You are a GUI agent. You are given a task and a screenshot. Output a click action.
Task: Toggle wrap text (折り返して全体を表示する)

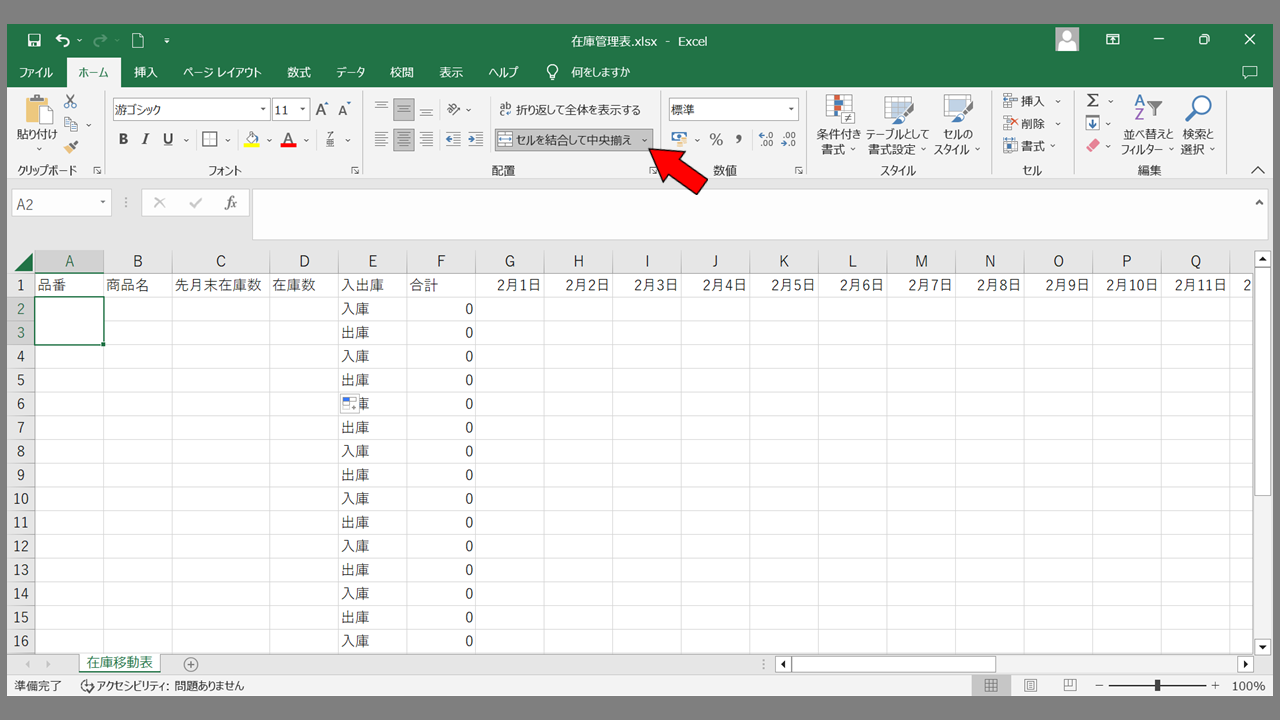click(x=570, y=110)
